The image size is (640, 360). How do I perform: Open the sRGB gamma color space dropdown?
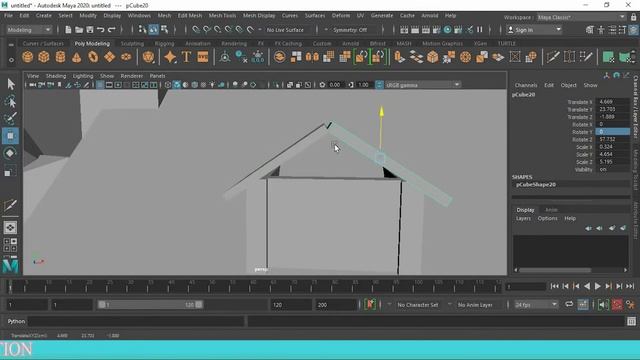[423, 84]
